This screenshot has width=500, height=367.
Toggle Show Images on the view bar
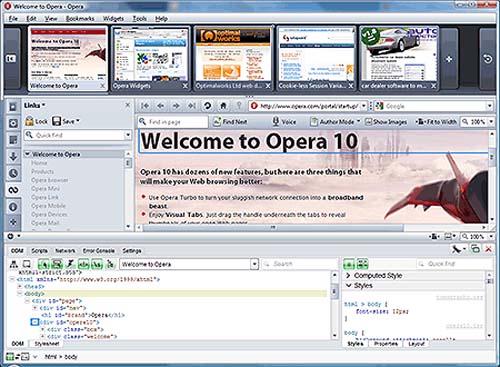click(386, 122)
